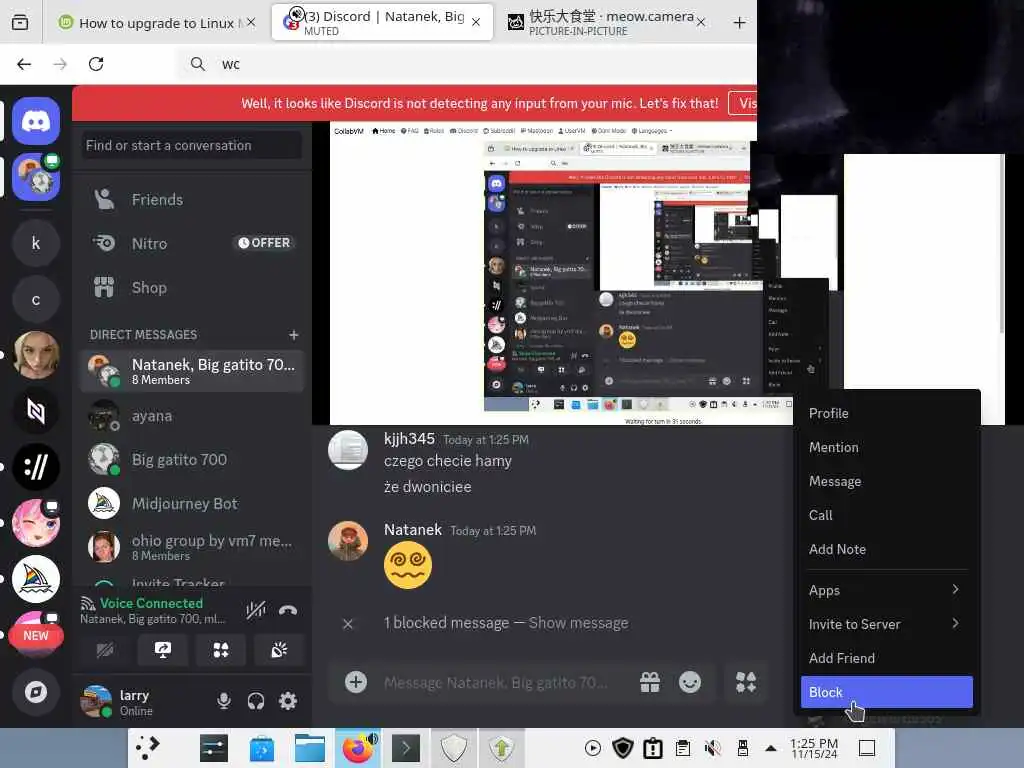
Task: Click the Visit button in red banner
Action: pos(743,103)
